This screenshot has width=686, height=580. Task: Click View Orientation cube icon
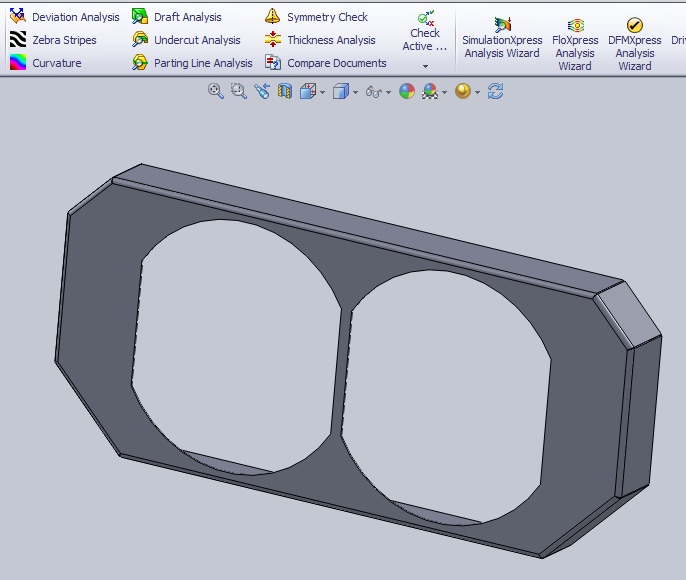[308, 91]
